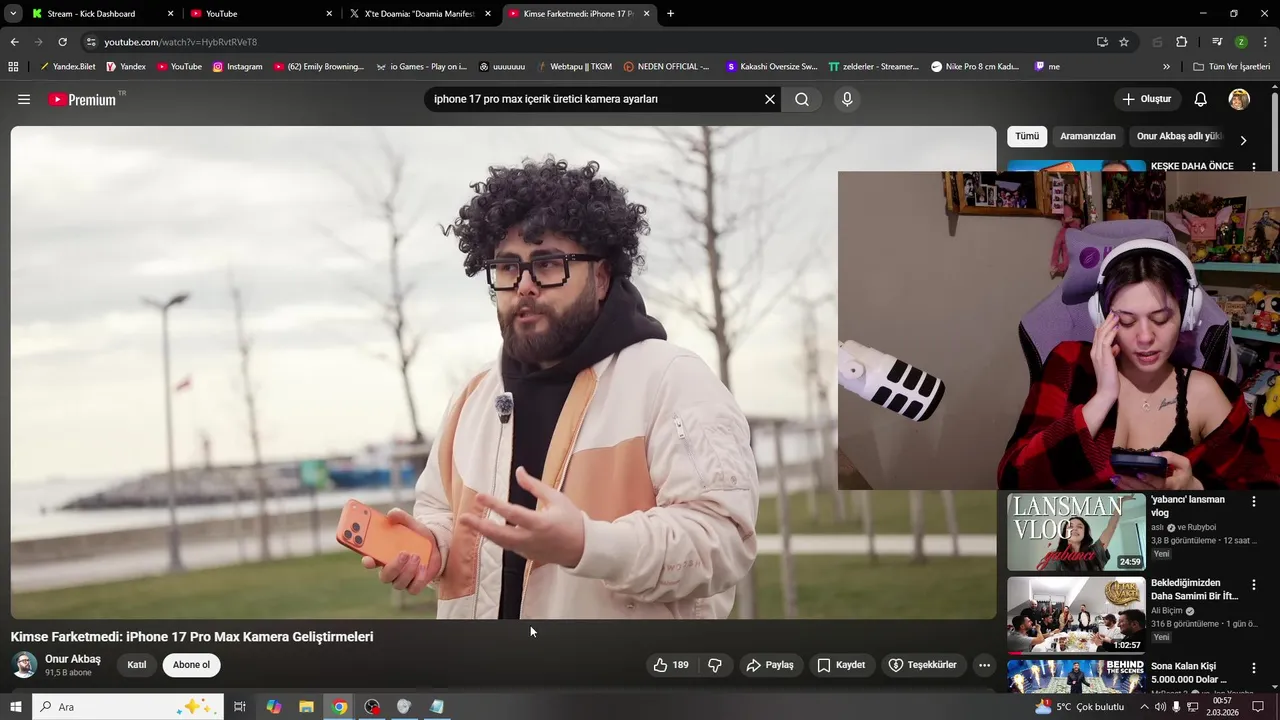Open Kakashi Oversize Sw... bookmark

[x=771, y=67]
